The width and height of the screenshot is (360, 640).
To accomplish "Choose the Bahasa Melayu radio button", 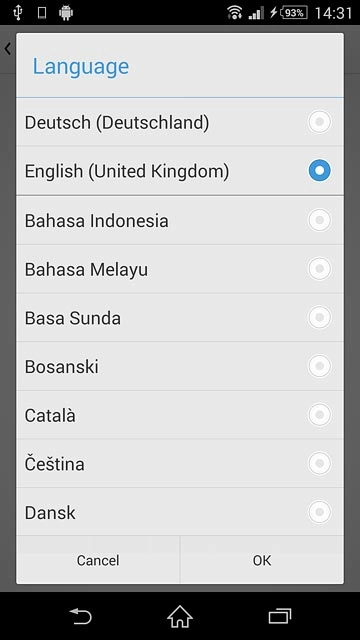I will click(320, 269).
